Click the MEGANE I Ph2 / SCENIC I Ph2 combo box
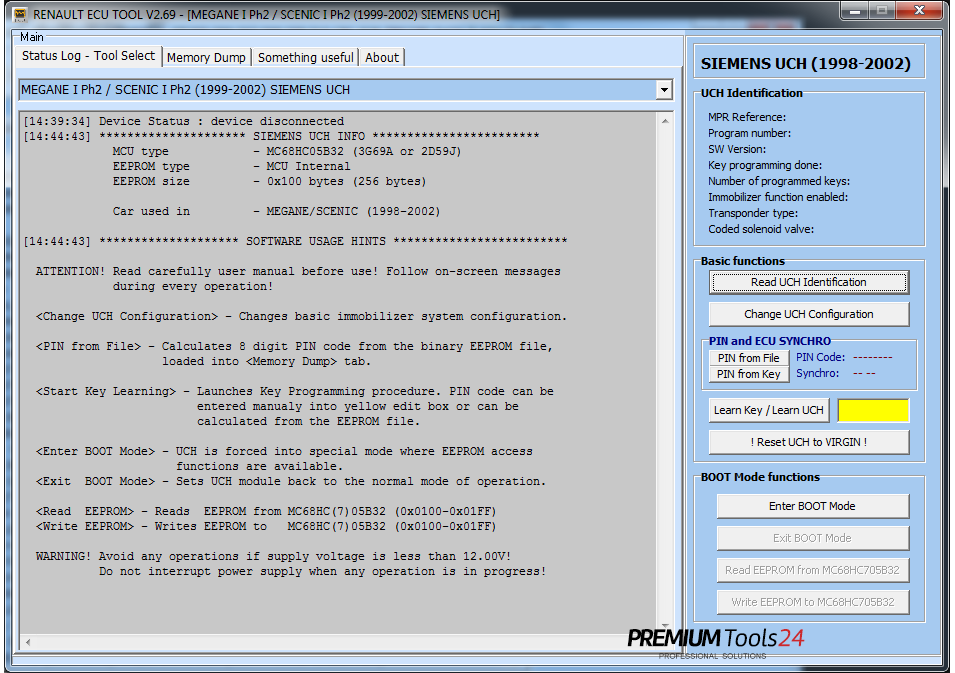Viewport: 955px width, 673px height. [345, 90]
